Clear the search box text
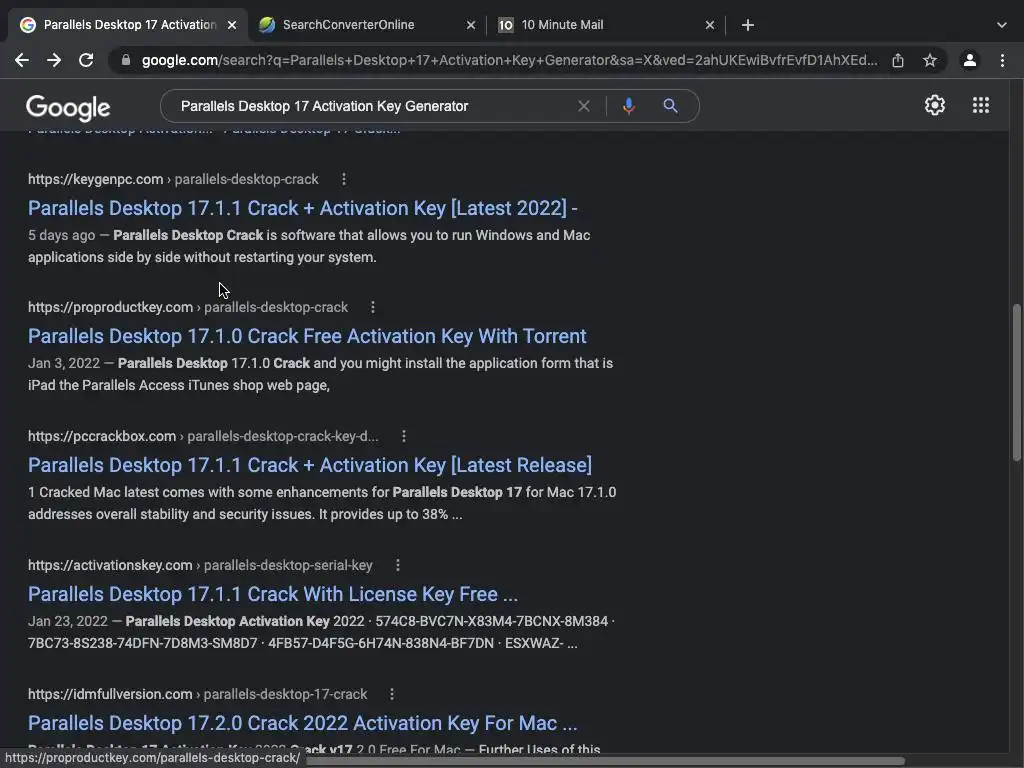Screen dimensions: 1024x768 coord(584,106)
